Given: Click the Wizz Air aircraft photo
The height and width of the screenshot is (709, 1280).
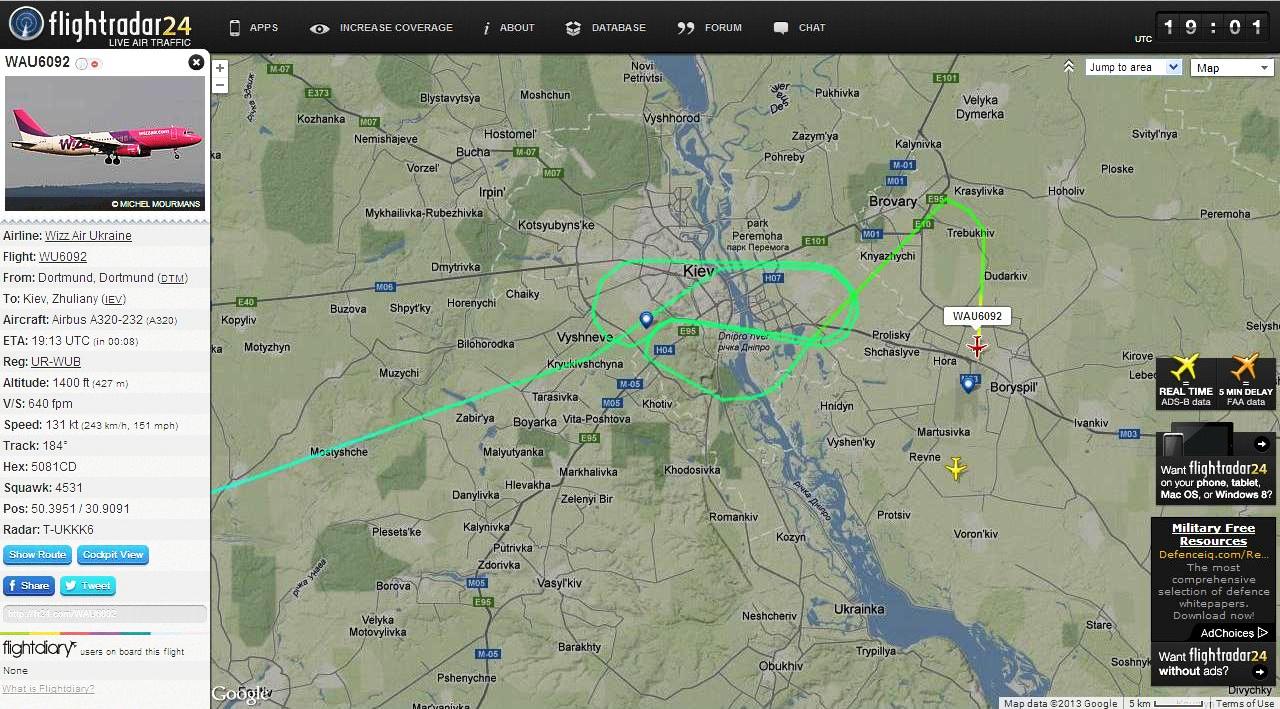Looking at the screenshot, I should 105,143.
